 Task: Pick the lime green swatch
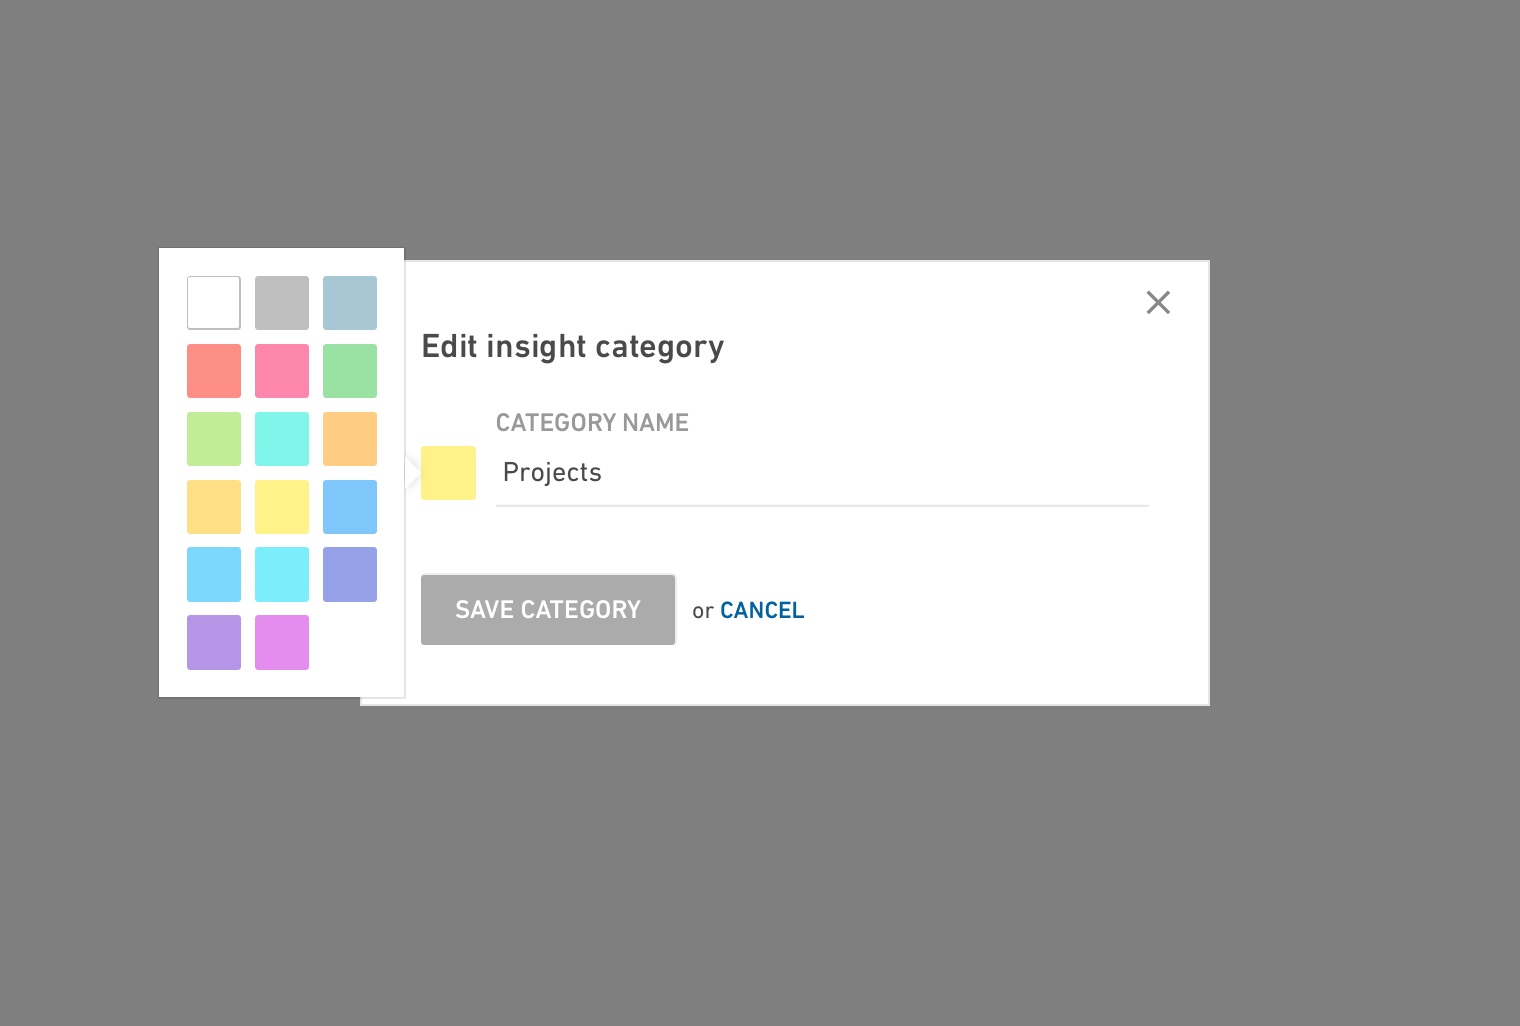(214, 439)
